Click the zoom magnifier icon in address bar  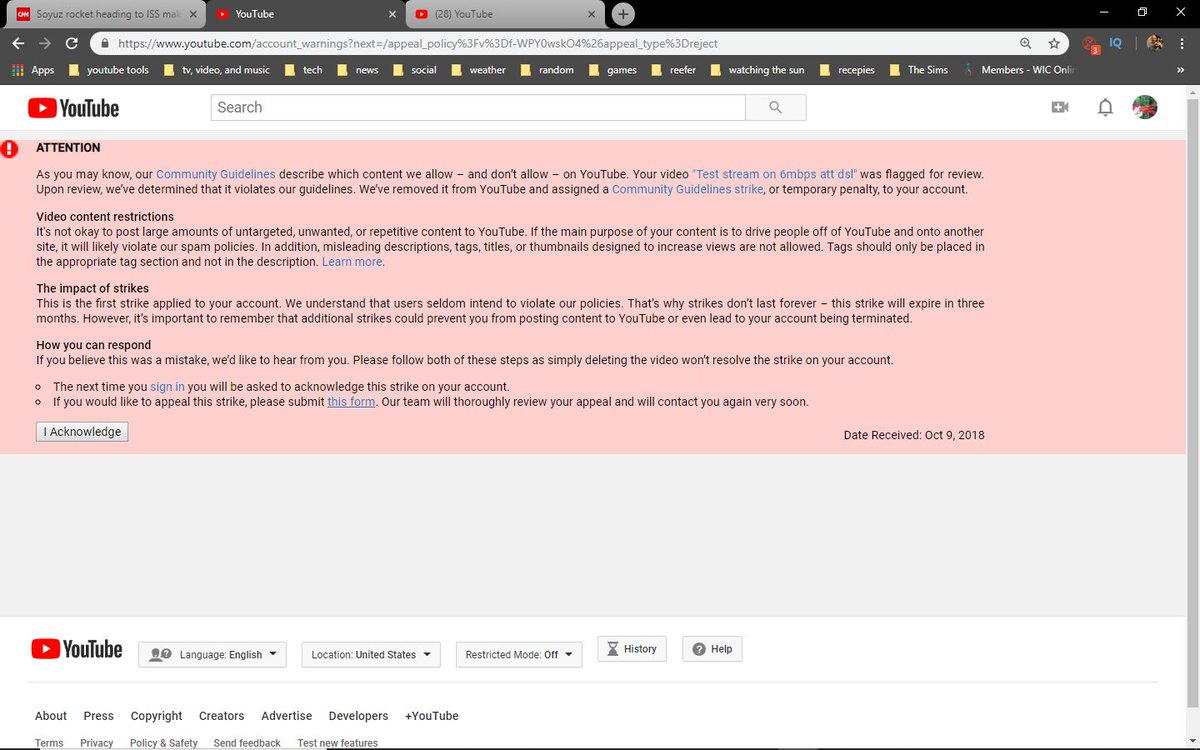(1025, 44)
